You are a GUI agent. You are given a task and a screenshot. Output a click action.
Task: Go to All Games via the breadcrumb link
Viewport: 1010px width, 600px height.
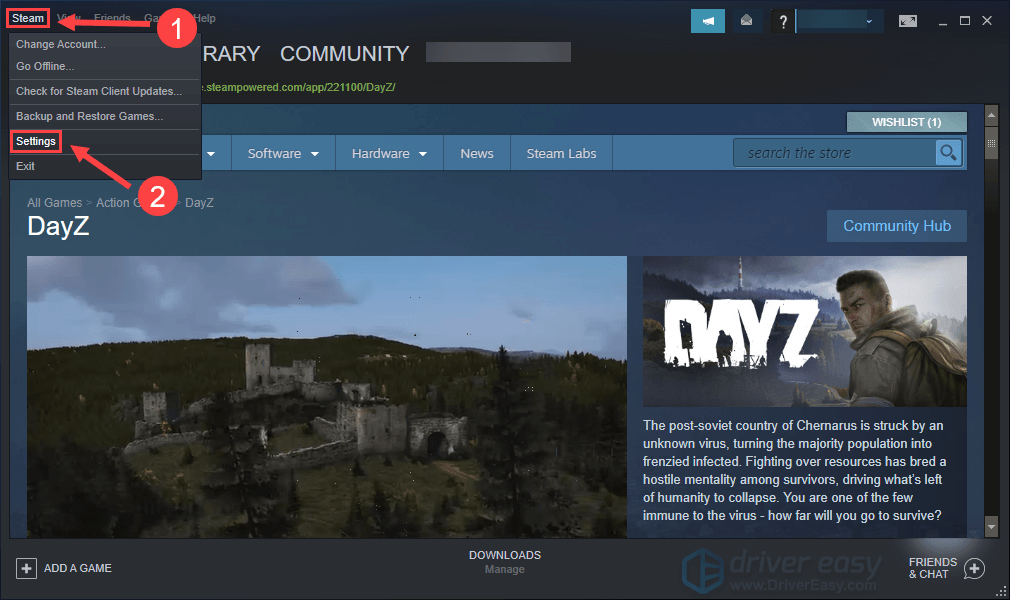[54, 202]
